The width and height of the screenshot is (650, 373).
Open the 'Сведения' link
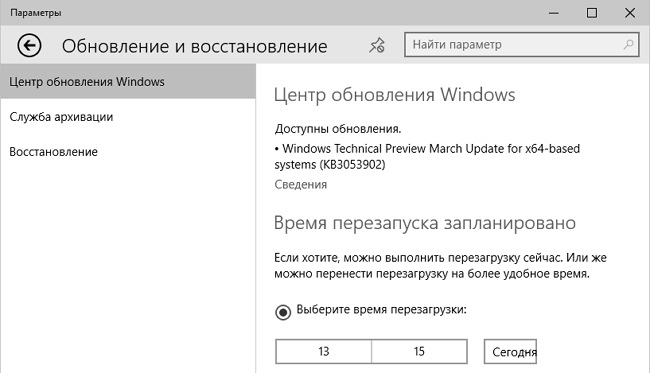(x=301, y=184)
